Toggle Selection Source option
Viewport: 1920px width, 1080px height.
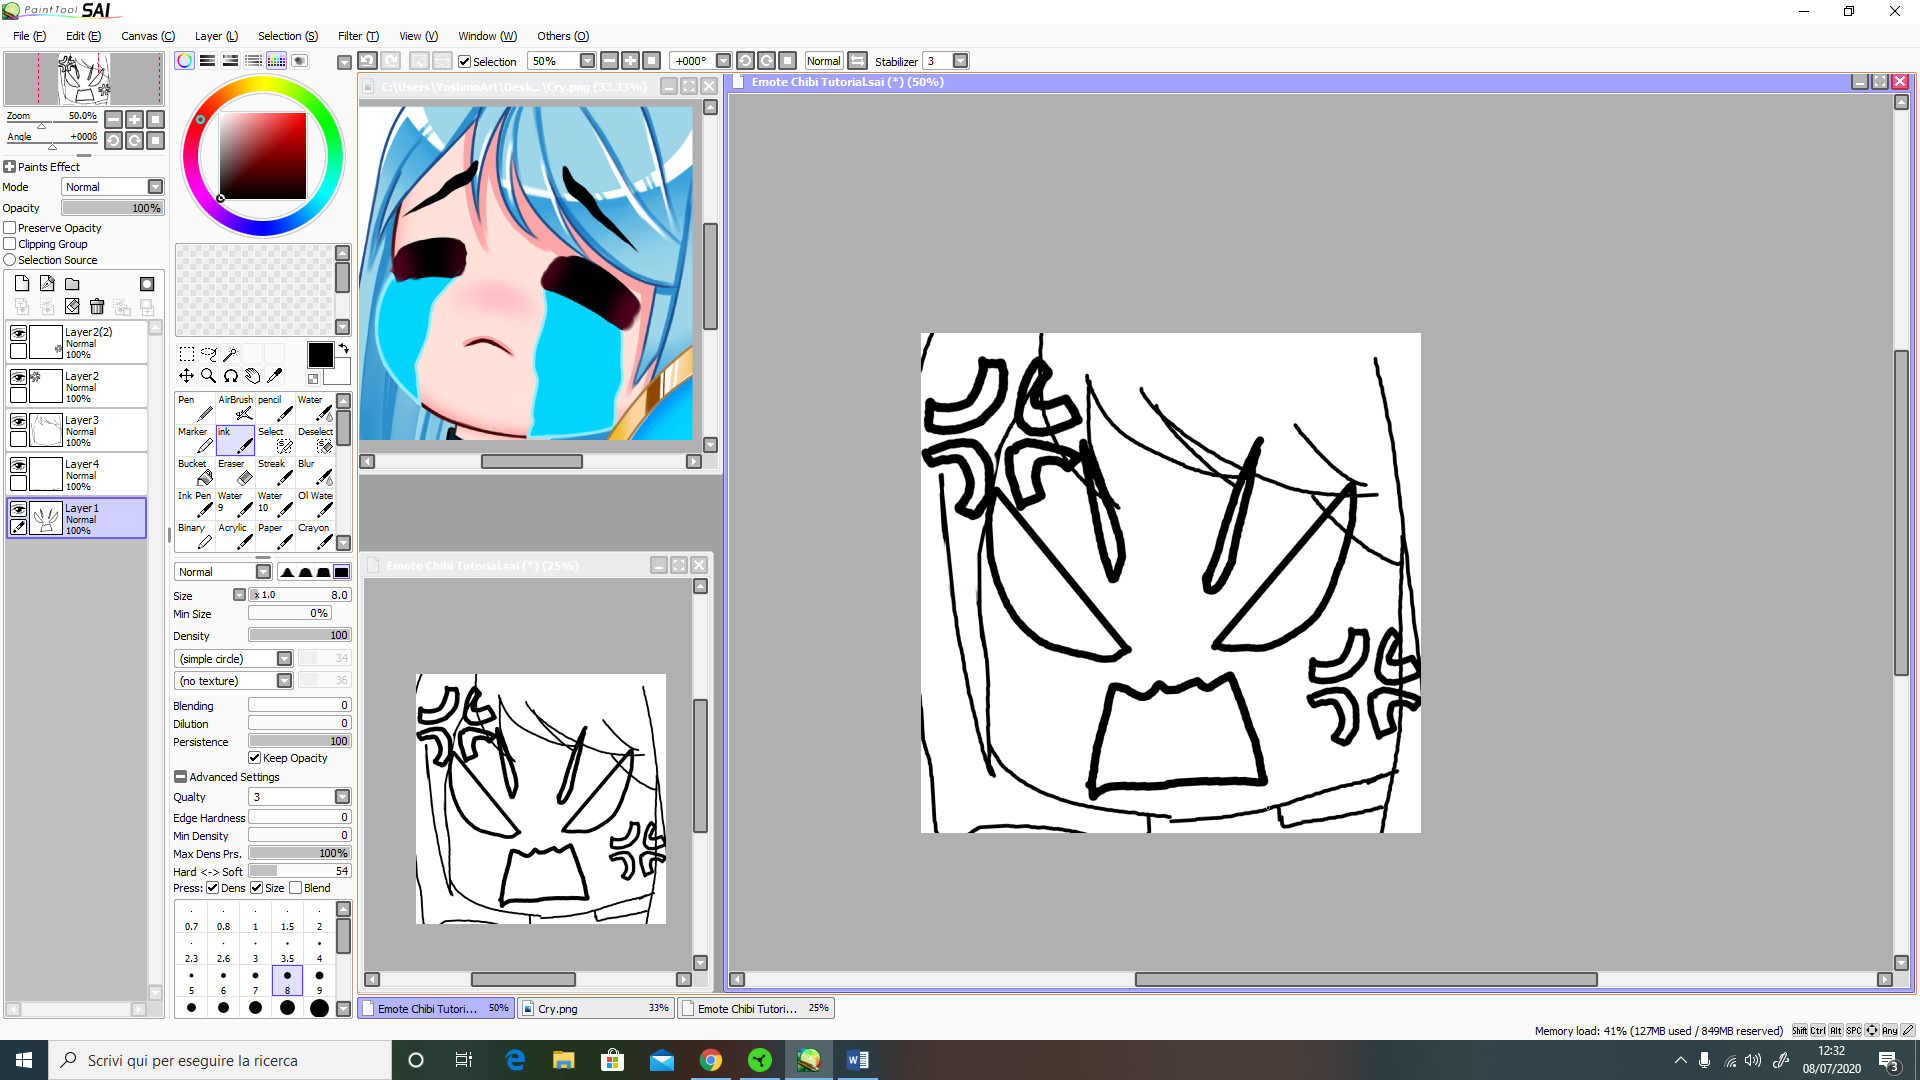(x=10, y=260)
